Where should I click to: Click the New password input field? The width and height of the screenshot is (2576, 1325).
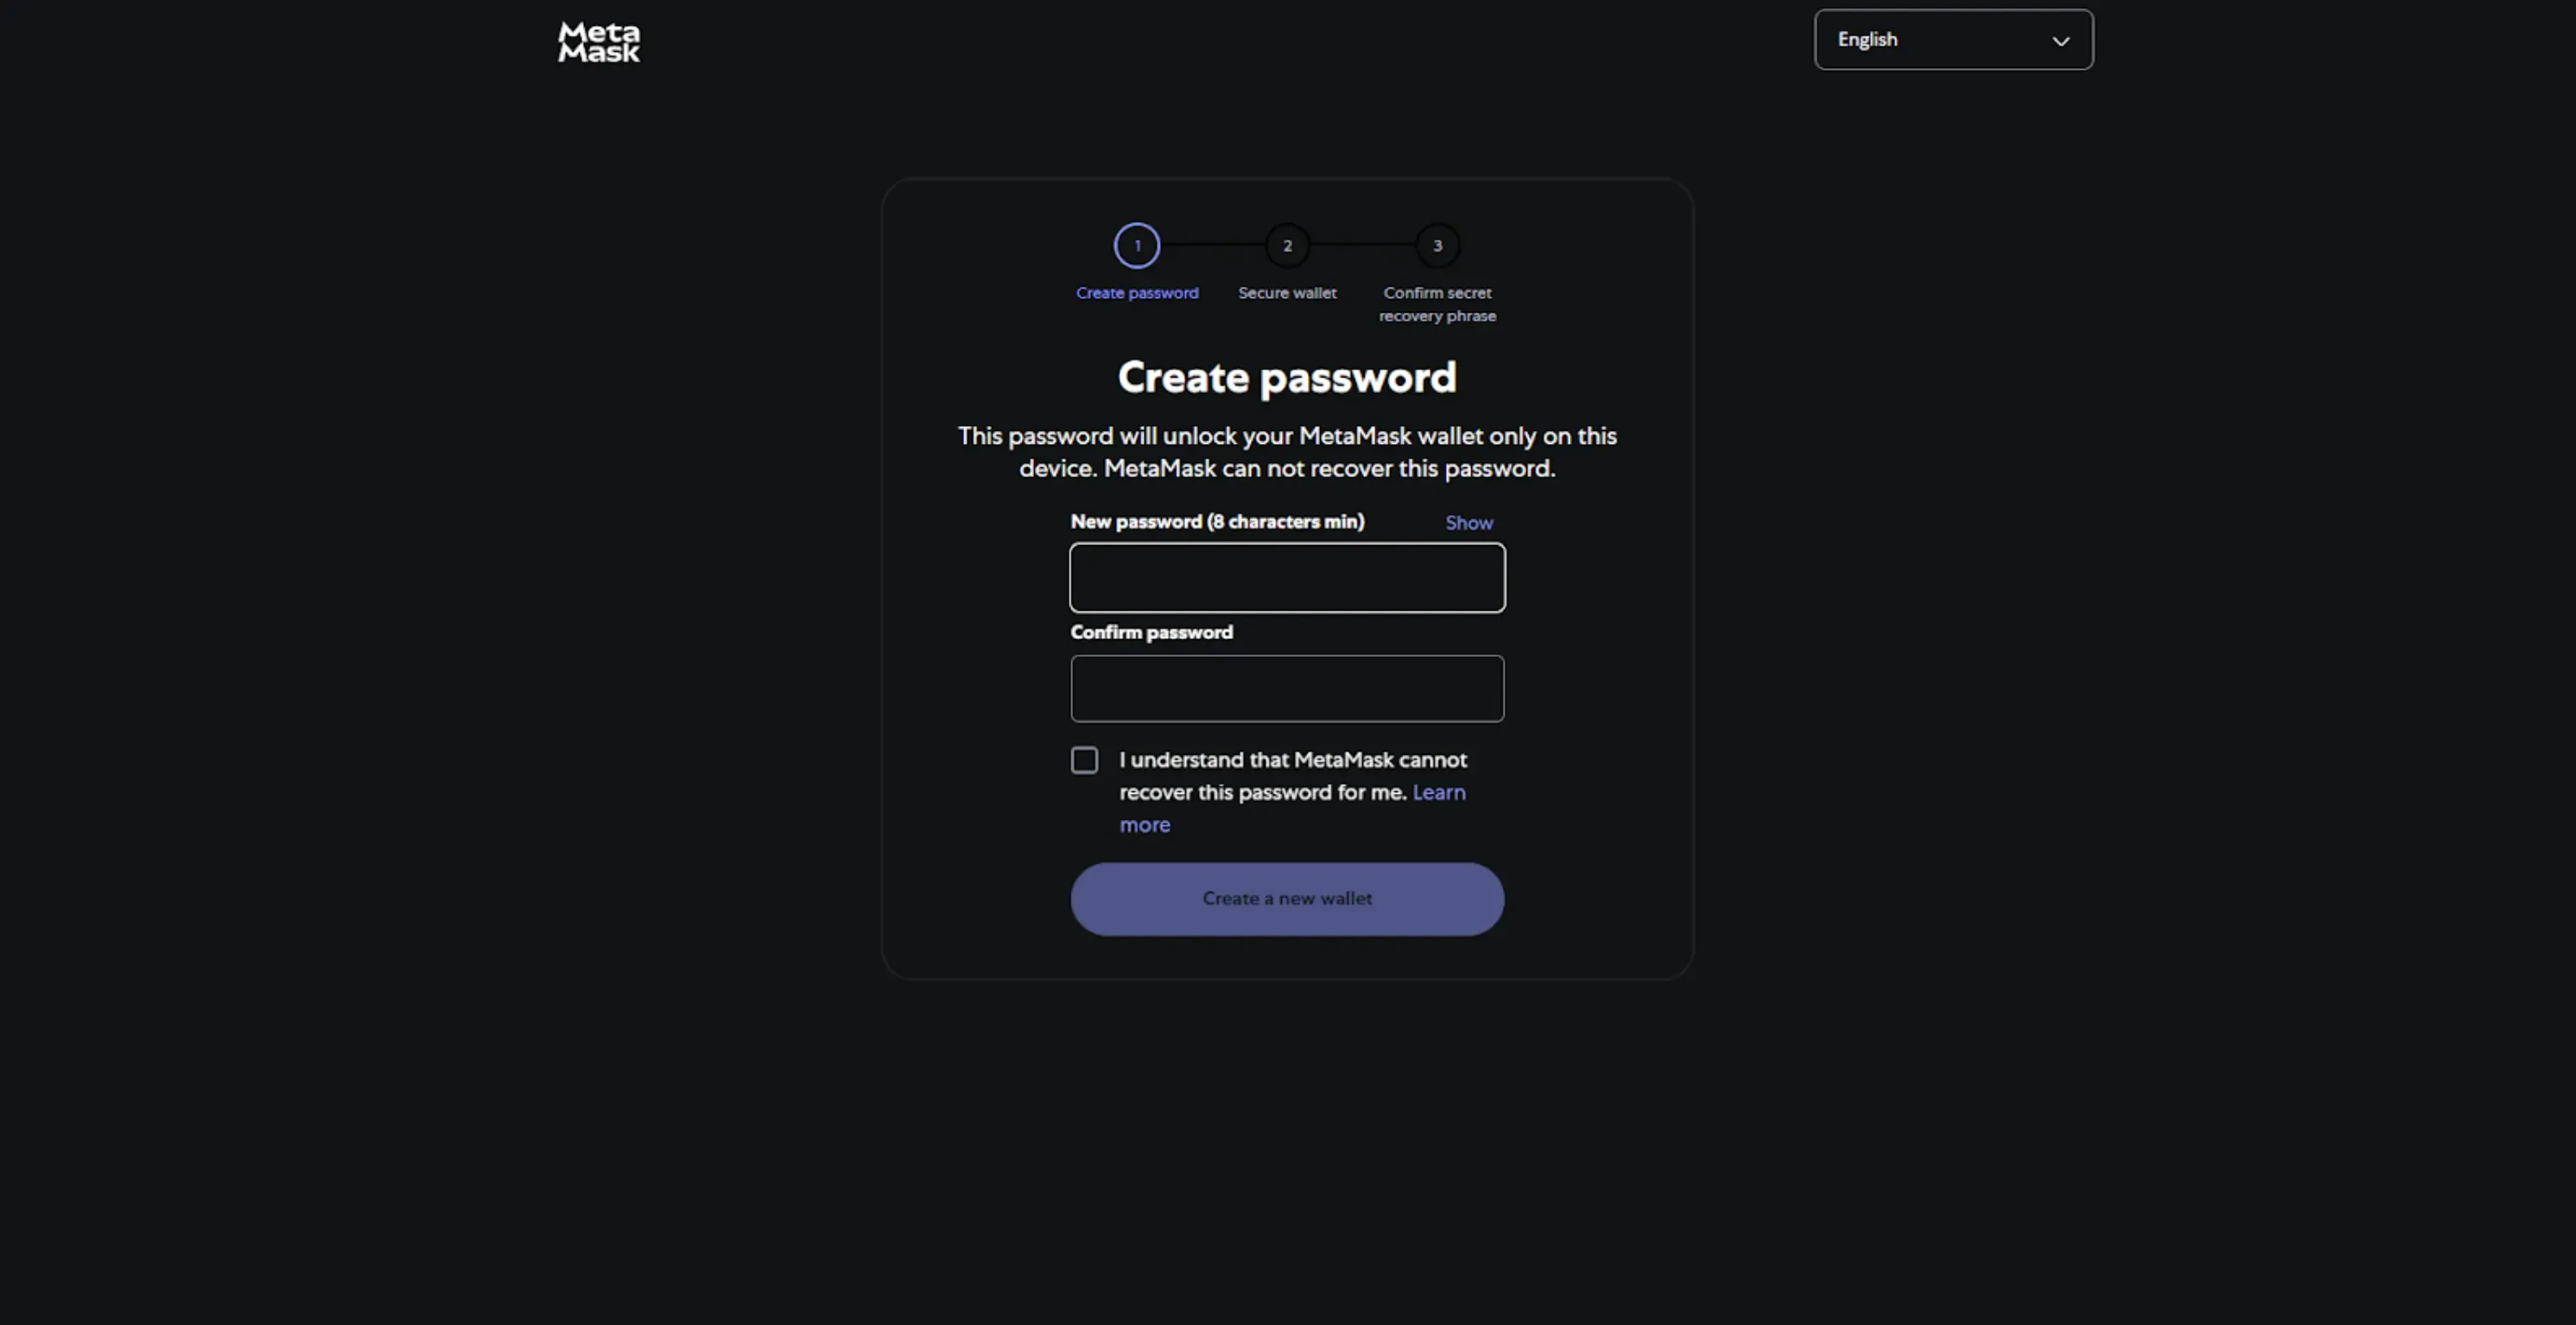(1287, 578)
